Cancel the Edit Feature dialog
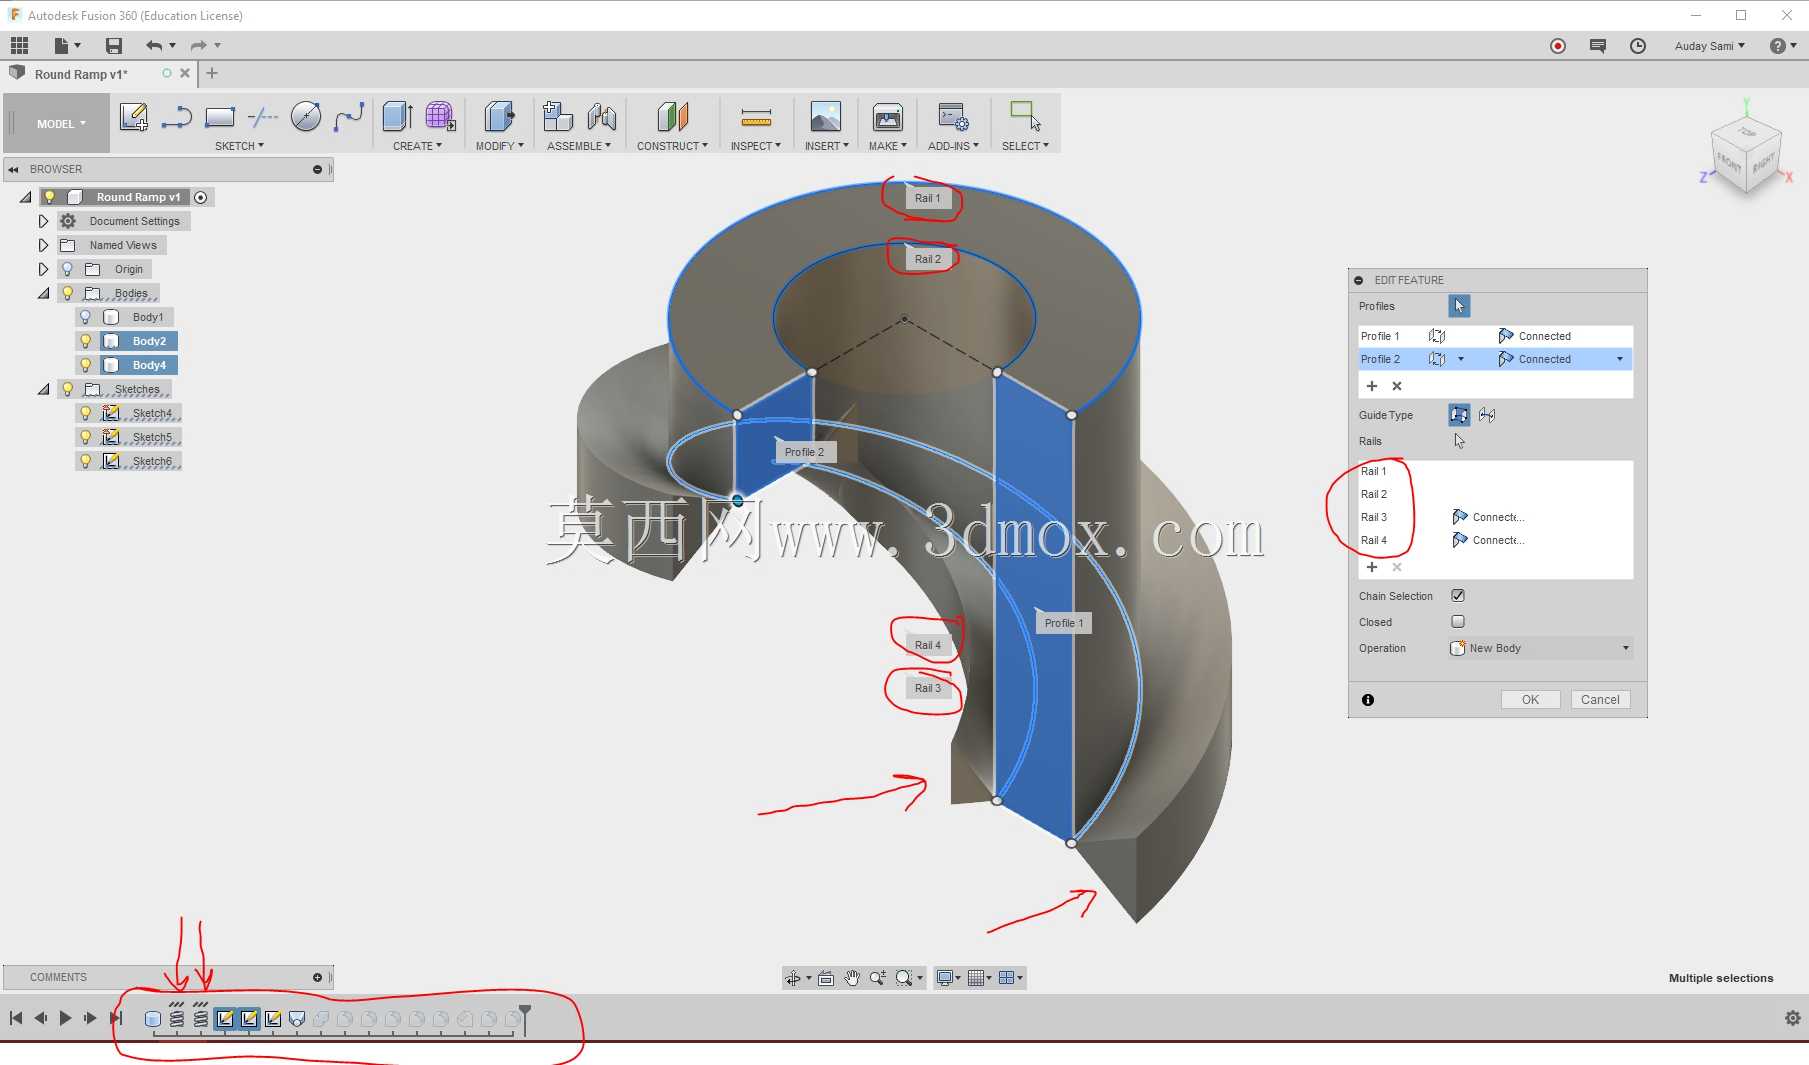Screen dimensions: 1809x1065 (x=1600, y=699)
